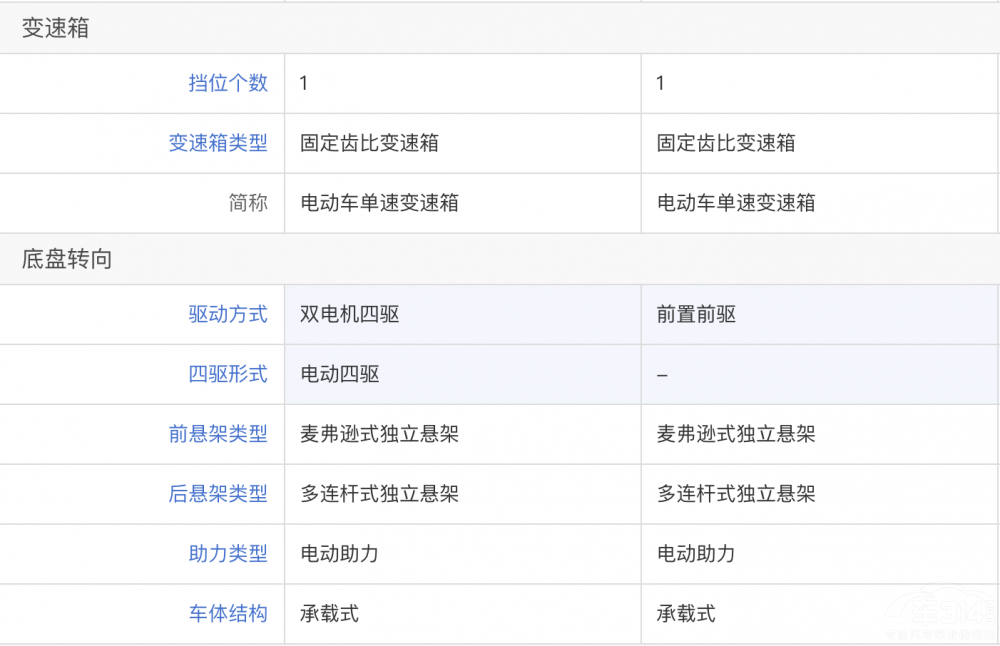Click the second column's 固定齿比变速箱 cell
Screen dimensions: 1000x646
[726, 143]
